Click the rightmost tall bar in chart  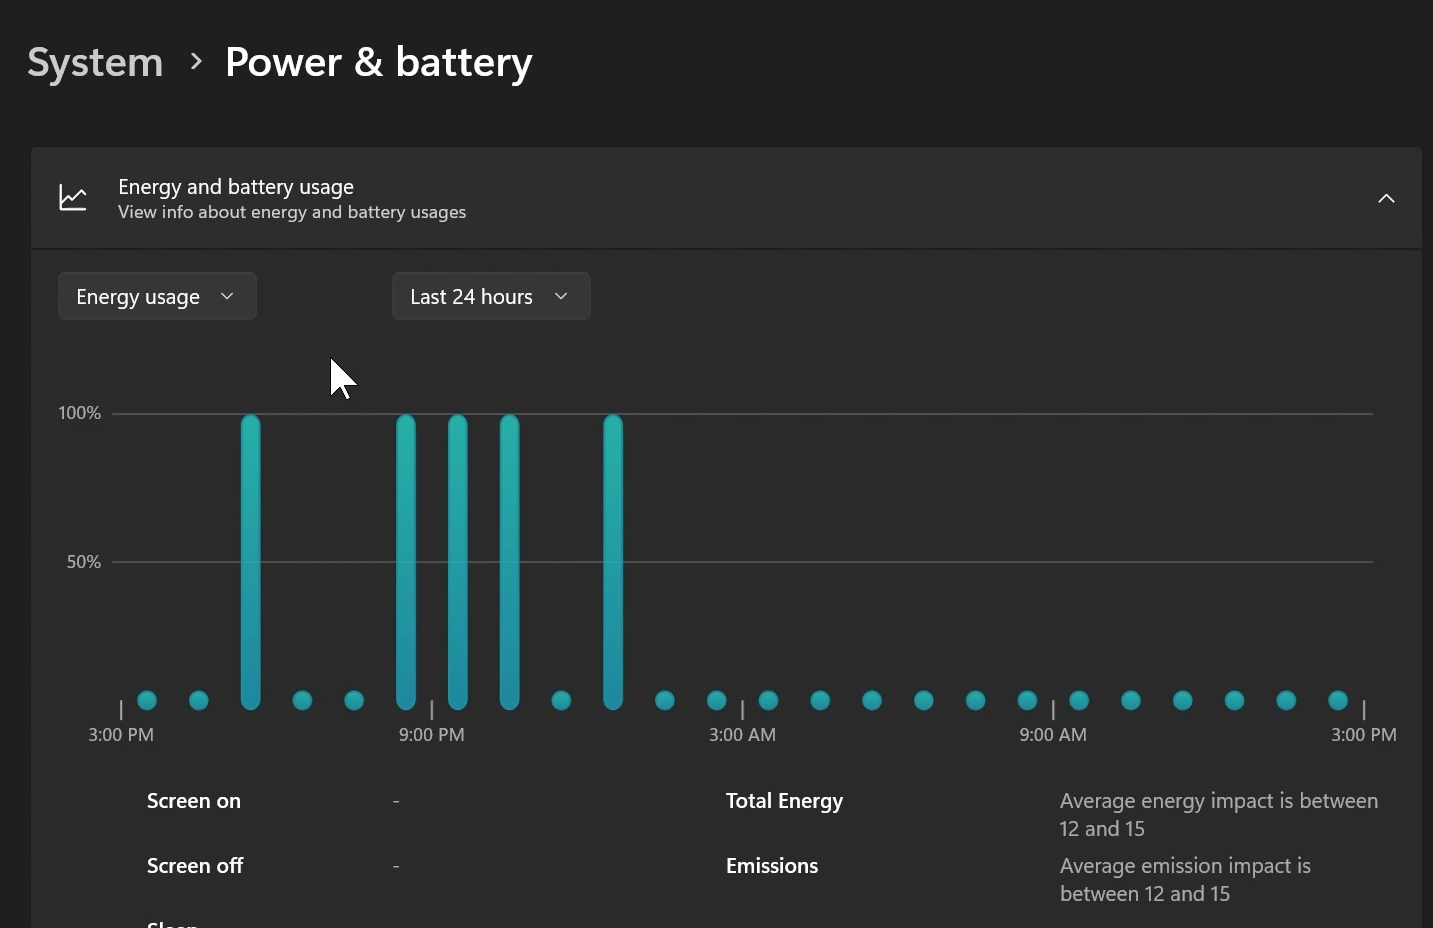613,560
